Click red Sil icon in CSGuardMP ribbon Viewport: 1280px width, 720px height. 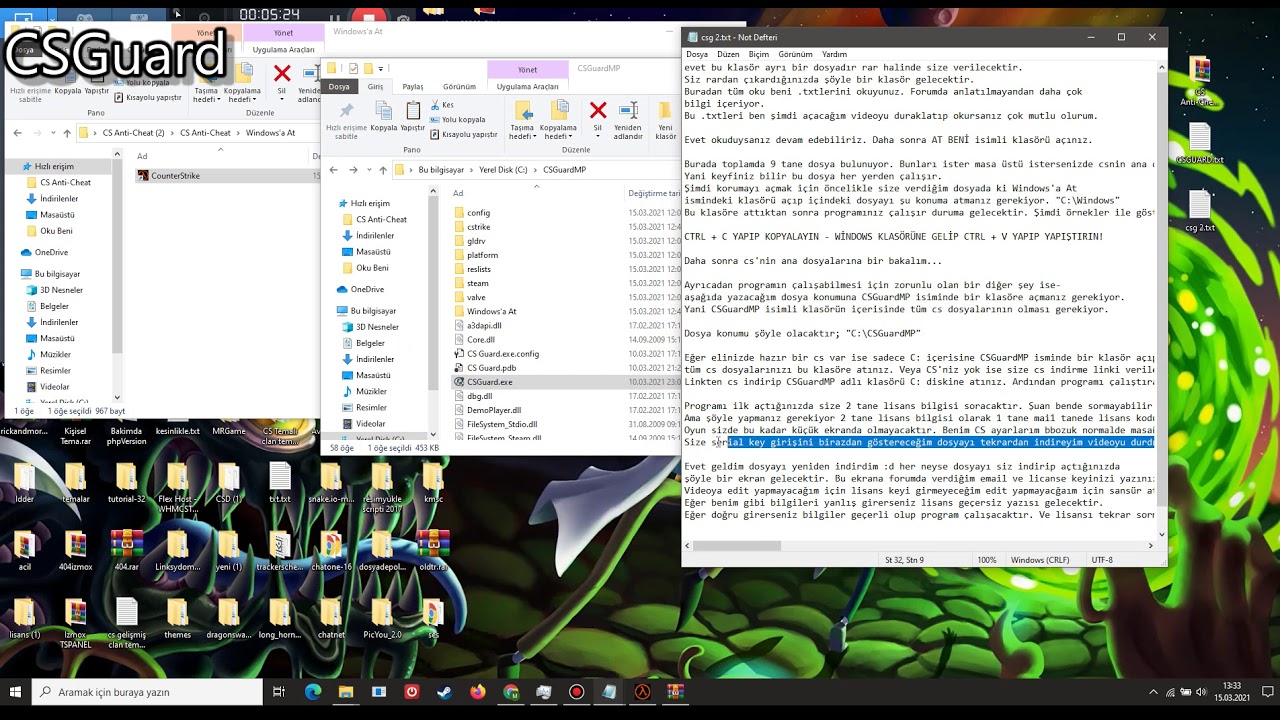pos(598,110)
